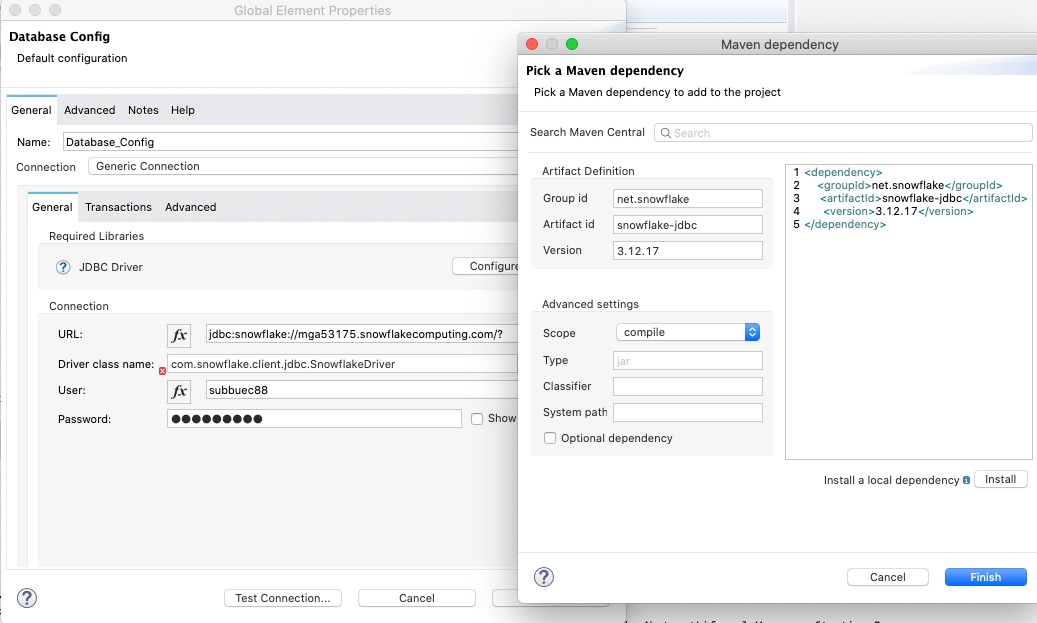Screen dimensions: 1037x623
Task: Click the Group id text field
Action: point(688,199)
